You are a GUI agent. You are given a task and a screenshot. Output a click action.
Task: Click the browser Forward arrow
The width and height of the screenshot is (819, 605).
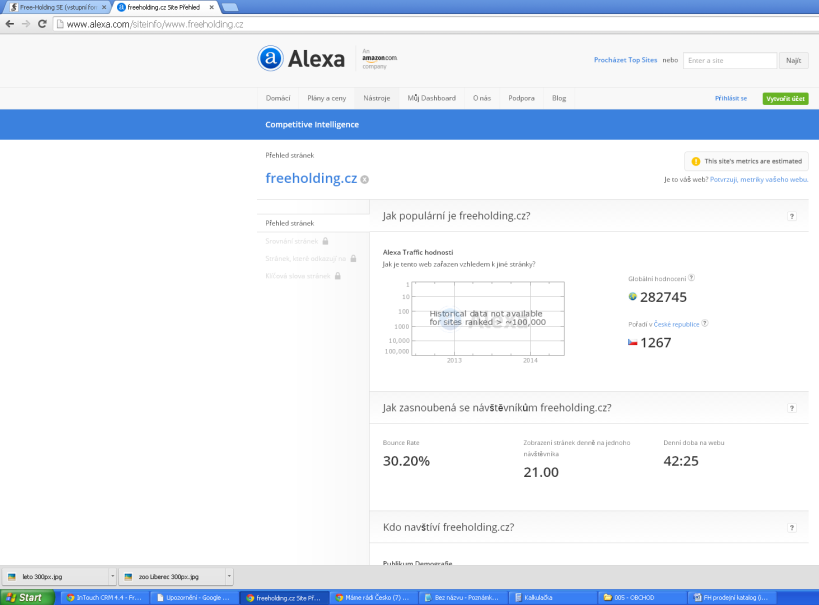tap(26, 24)
